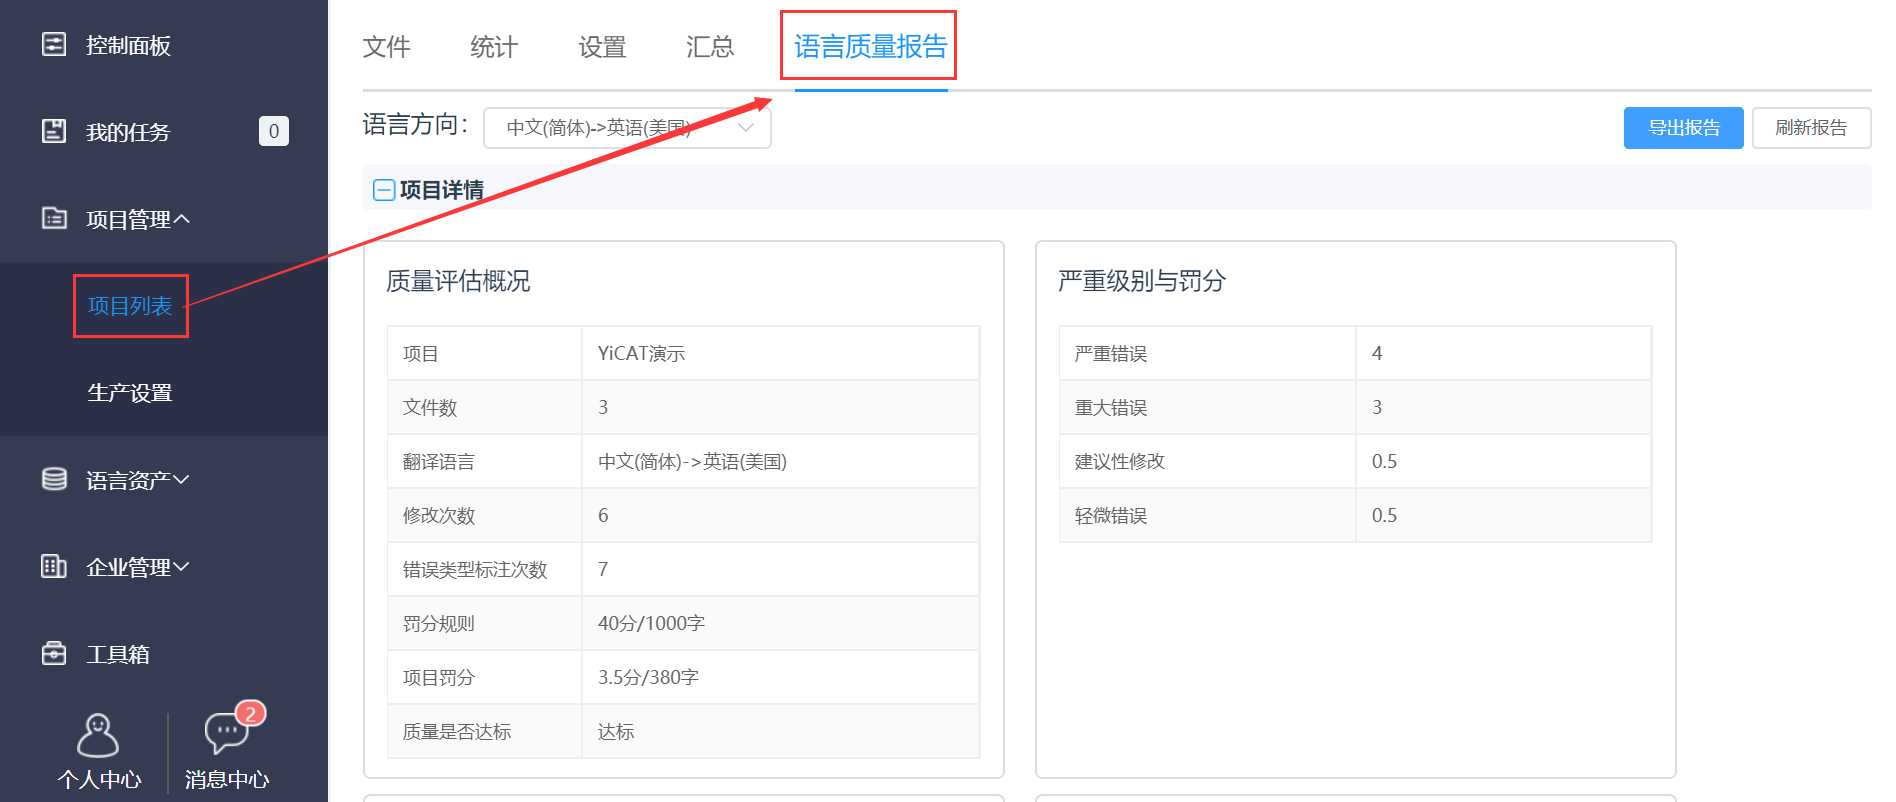This screenshot has height=802, width=1896.
Task: Select 项目列表 in the sidebar
Action: click(130, 306)
